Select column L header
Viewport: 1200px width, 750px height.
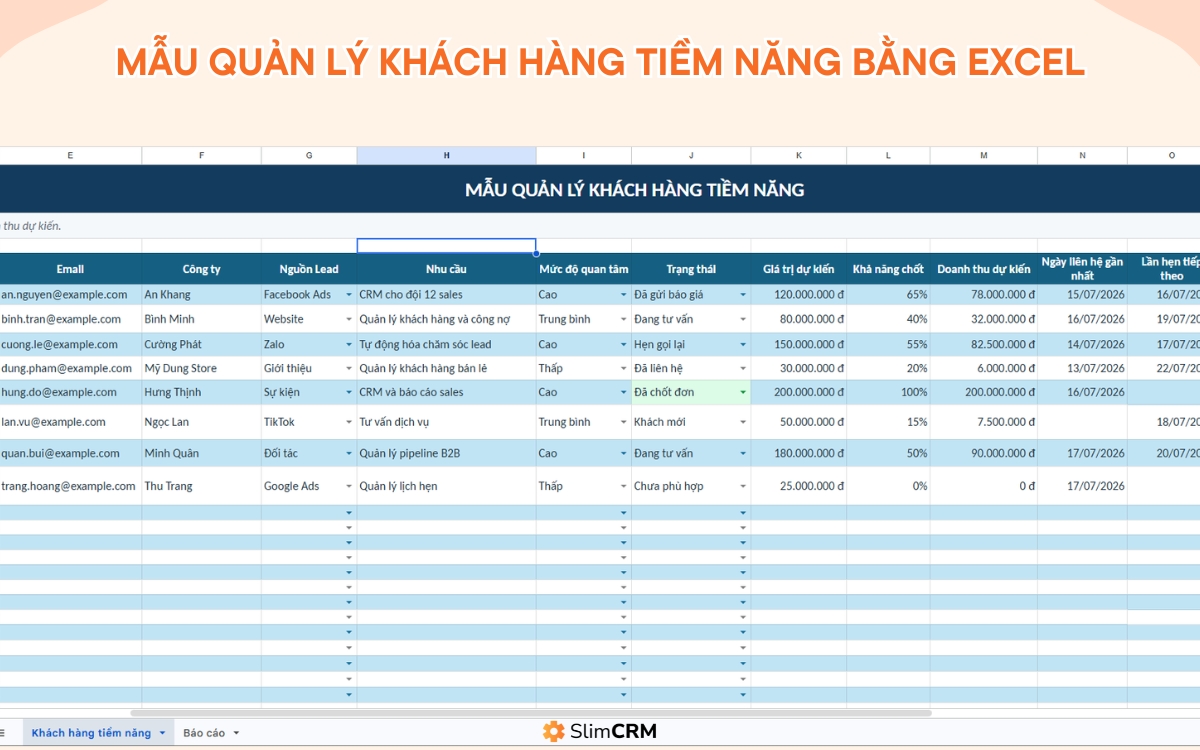point(888,156)
